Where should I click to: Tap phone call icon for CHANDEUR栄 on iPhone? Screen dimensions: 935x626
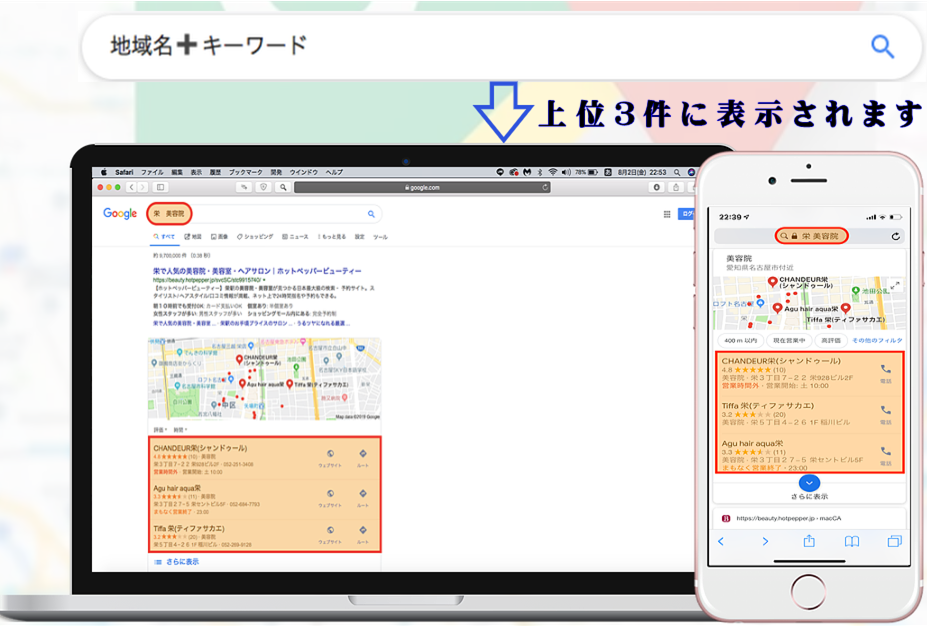click(885, 370)
